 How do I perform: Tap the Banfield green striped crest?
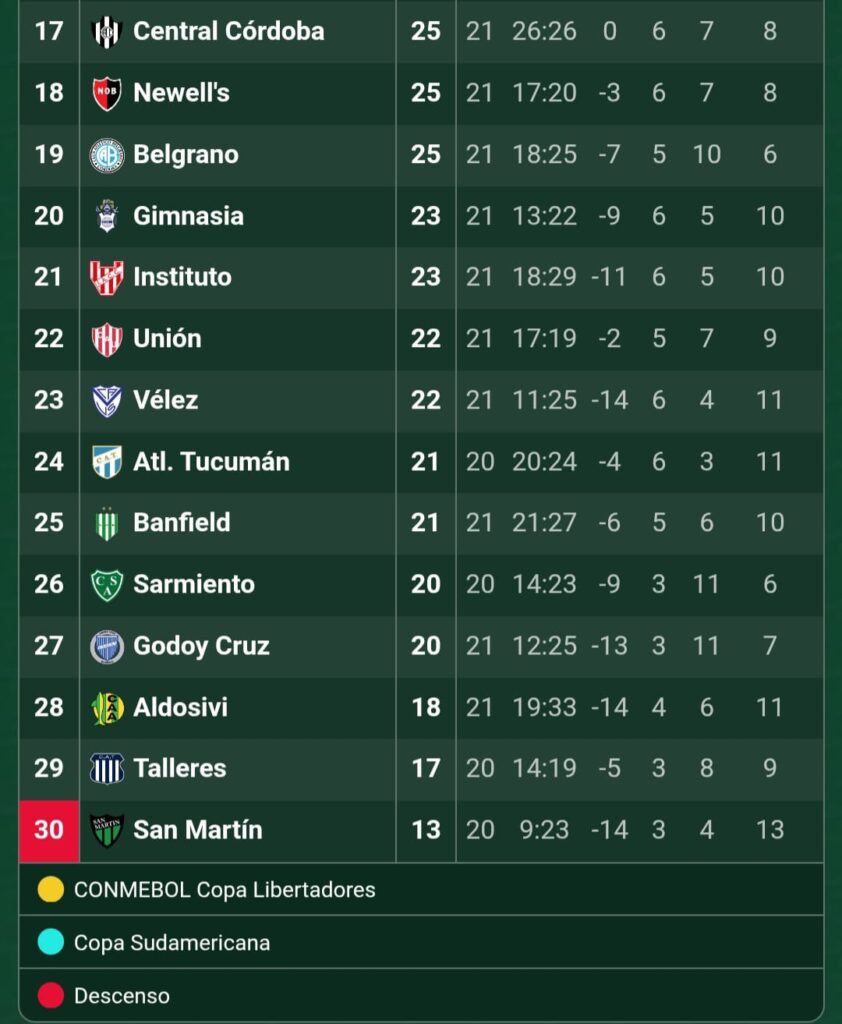point(106,523)
